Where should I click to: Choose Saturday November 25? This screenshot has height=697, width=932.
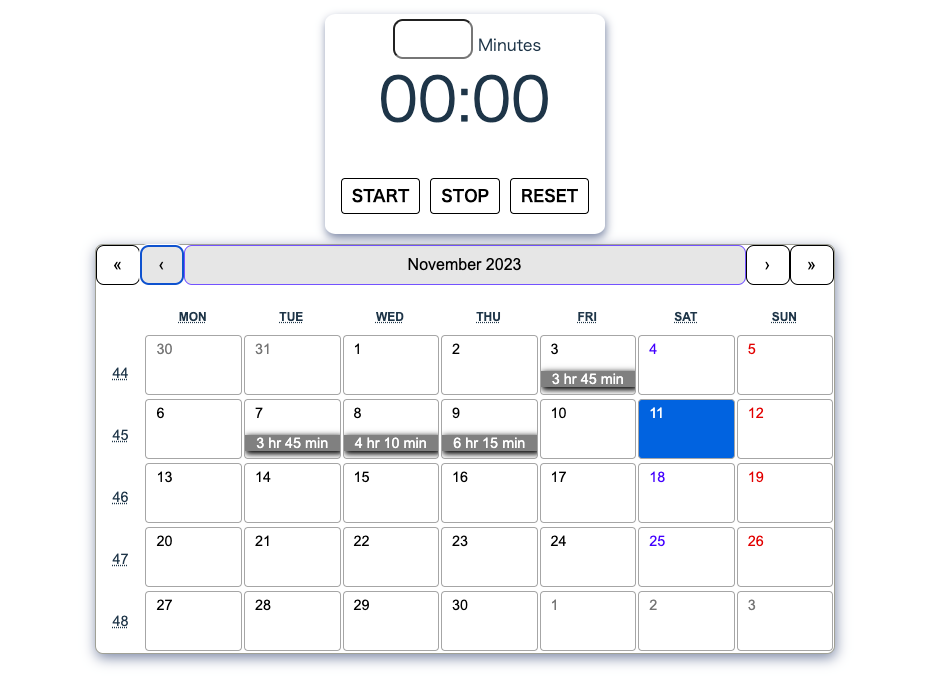click(686, 557)
